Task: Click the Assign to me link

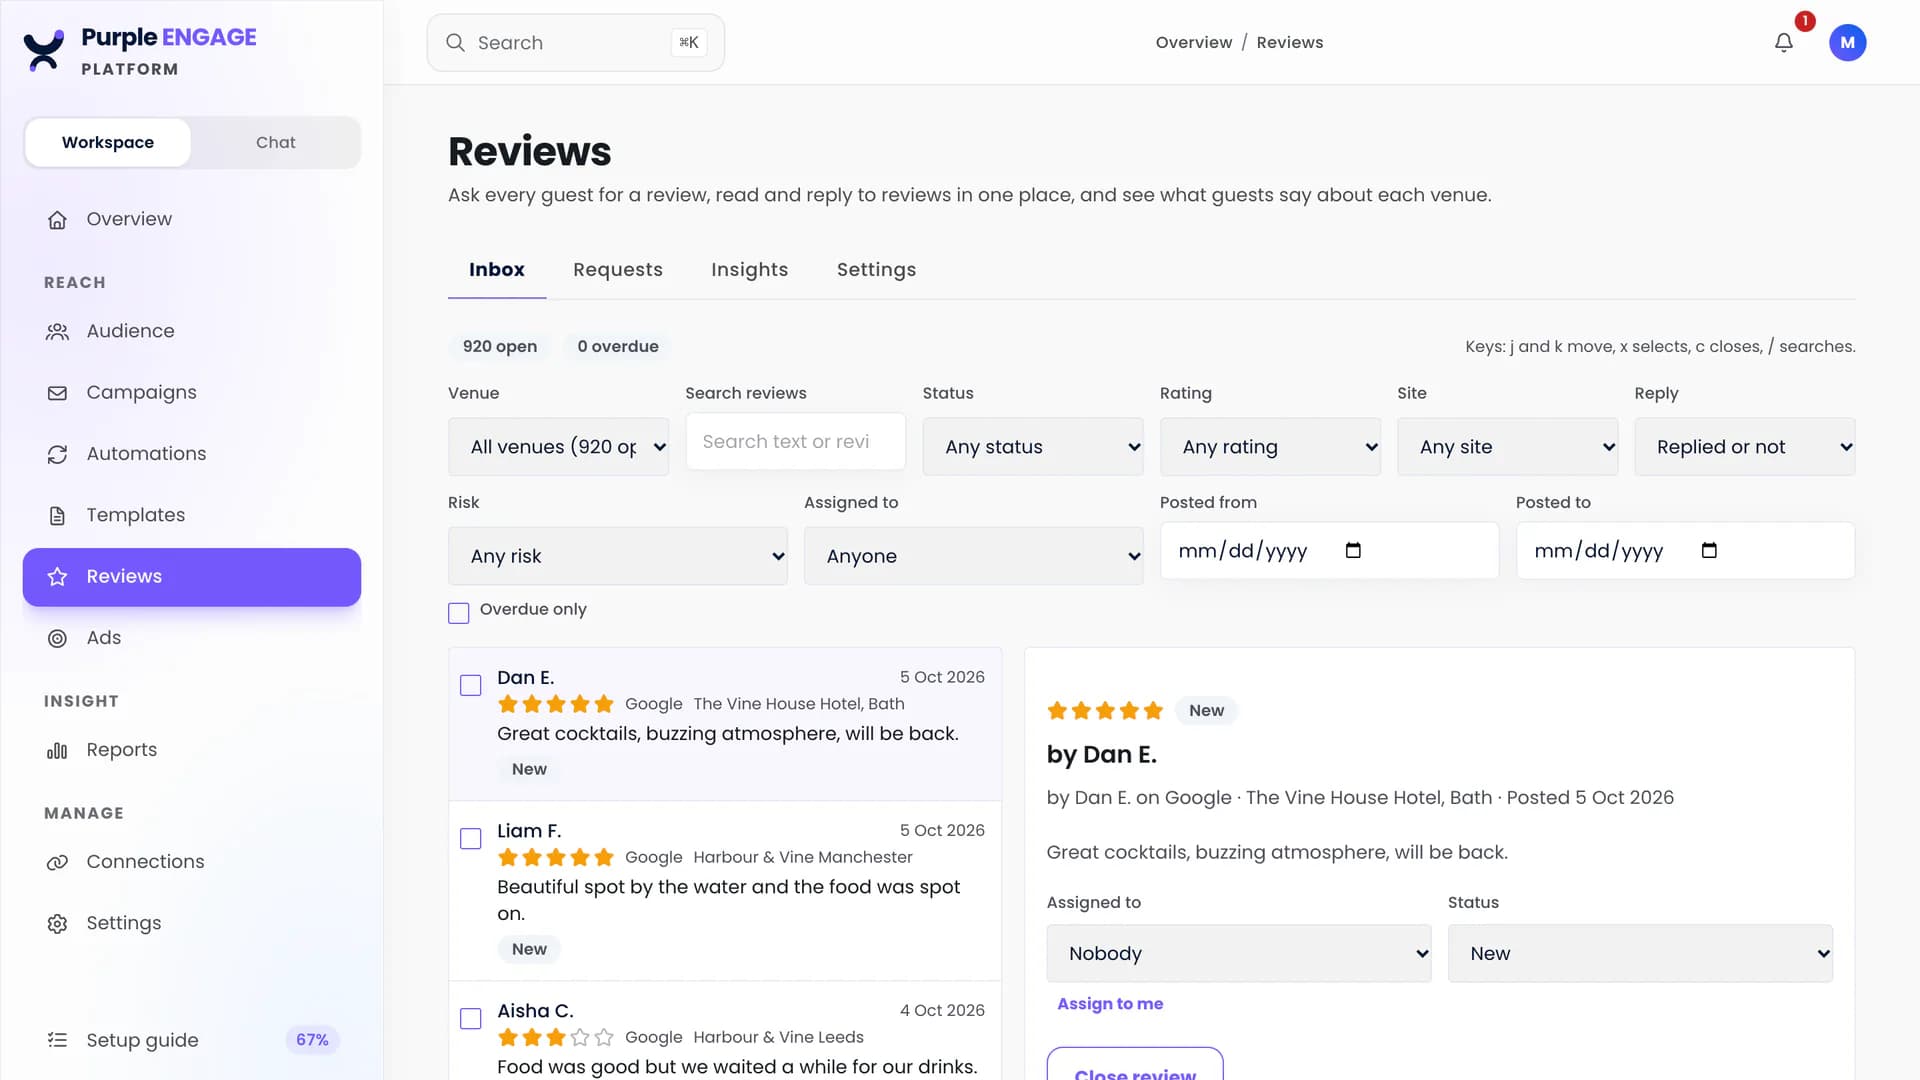Action: [1110, 1003]
